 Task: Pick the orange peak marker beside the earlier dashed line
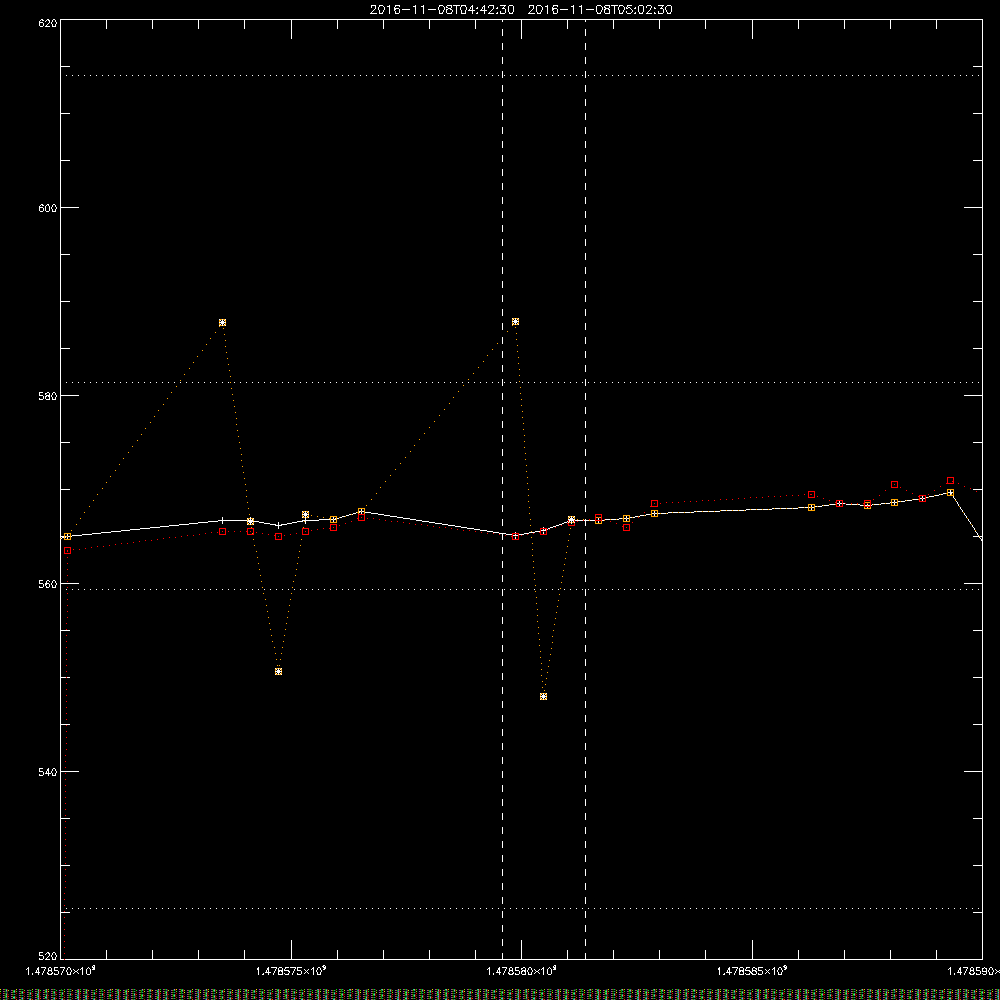point(515,321)
